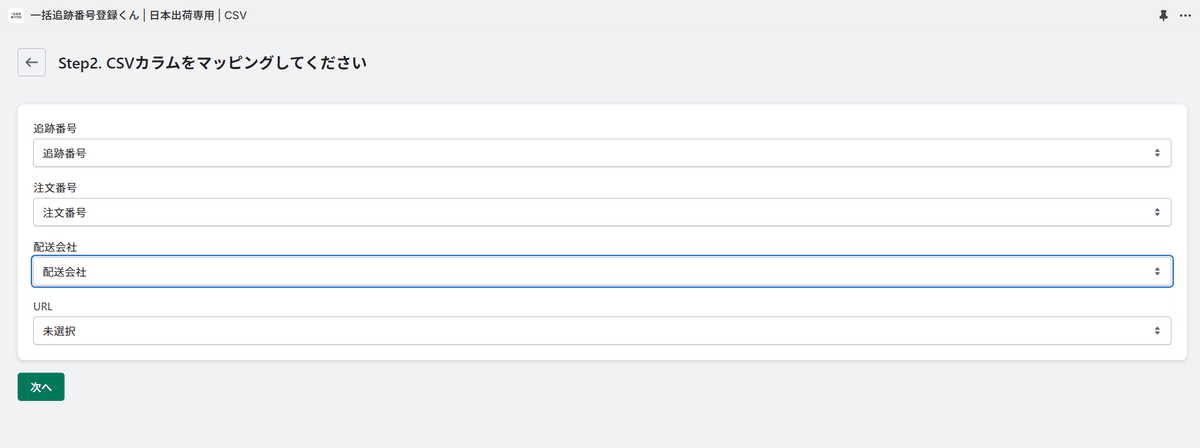
Task: Click the CSV breadcrumb text in title bar
Action: (x=236, y=16)
